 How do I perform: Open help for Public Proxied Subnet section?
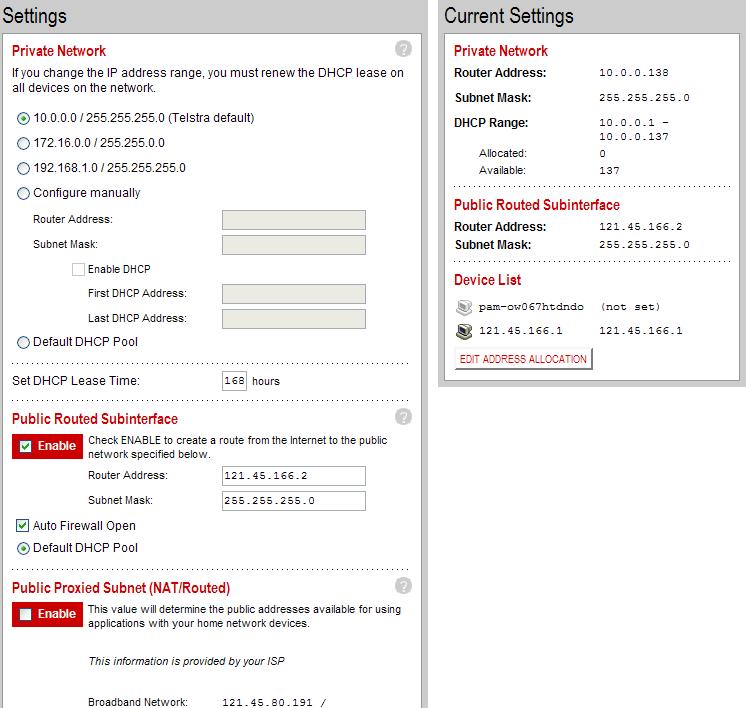click(x=403, y=586)
